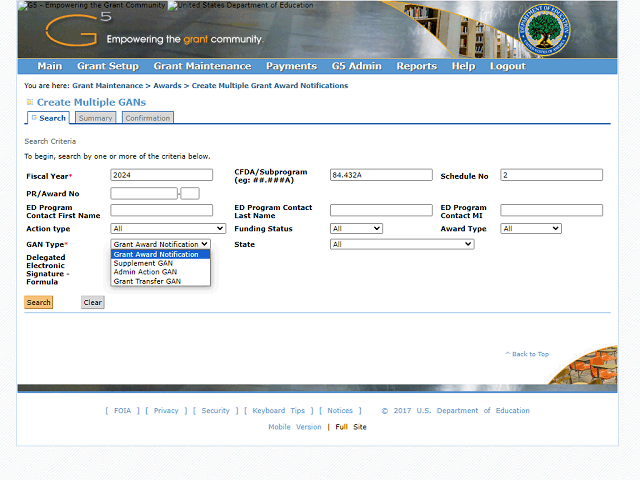Select Grant Award Notification option in list
Image resolution: width=640 pixels, height=480 pixels.
[161, 254]
